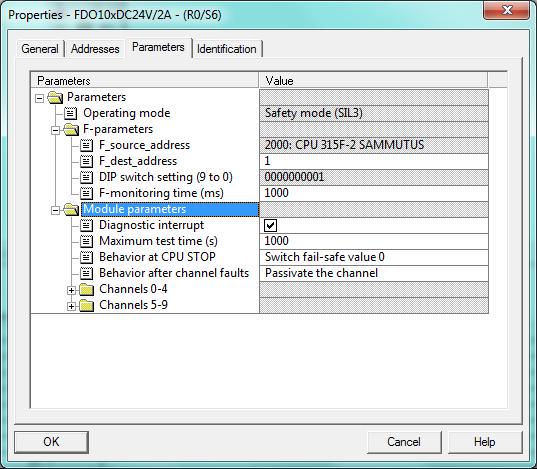This screenshot has width=537, height=469.
Task: Select Behavior after channel faults label
Action: [174, 273]
